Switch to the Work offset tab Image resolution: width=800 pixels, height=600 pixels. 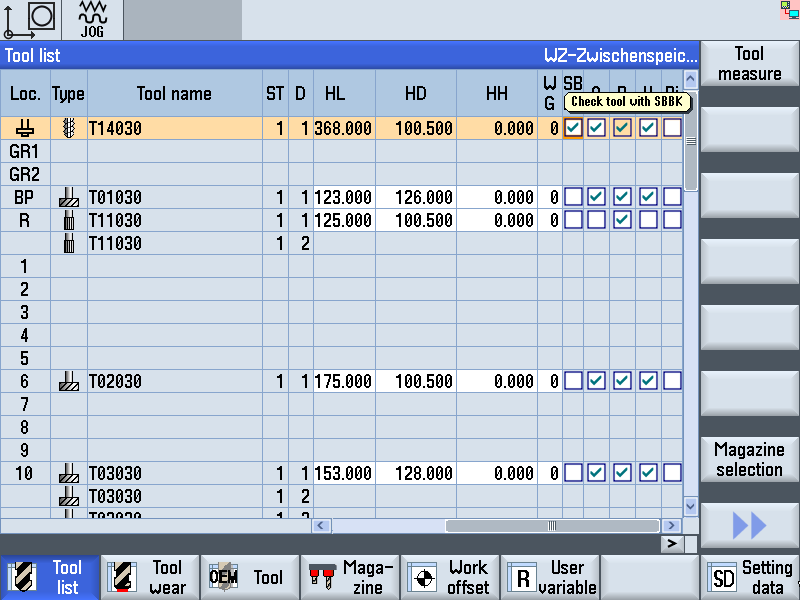point(450,577)
